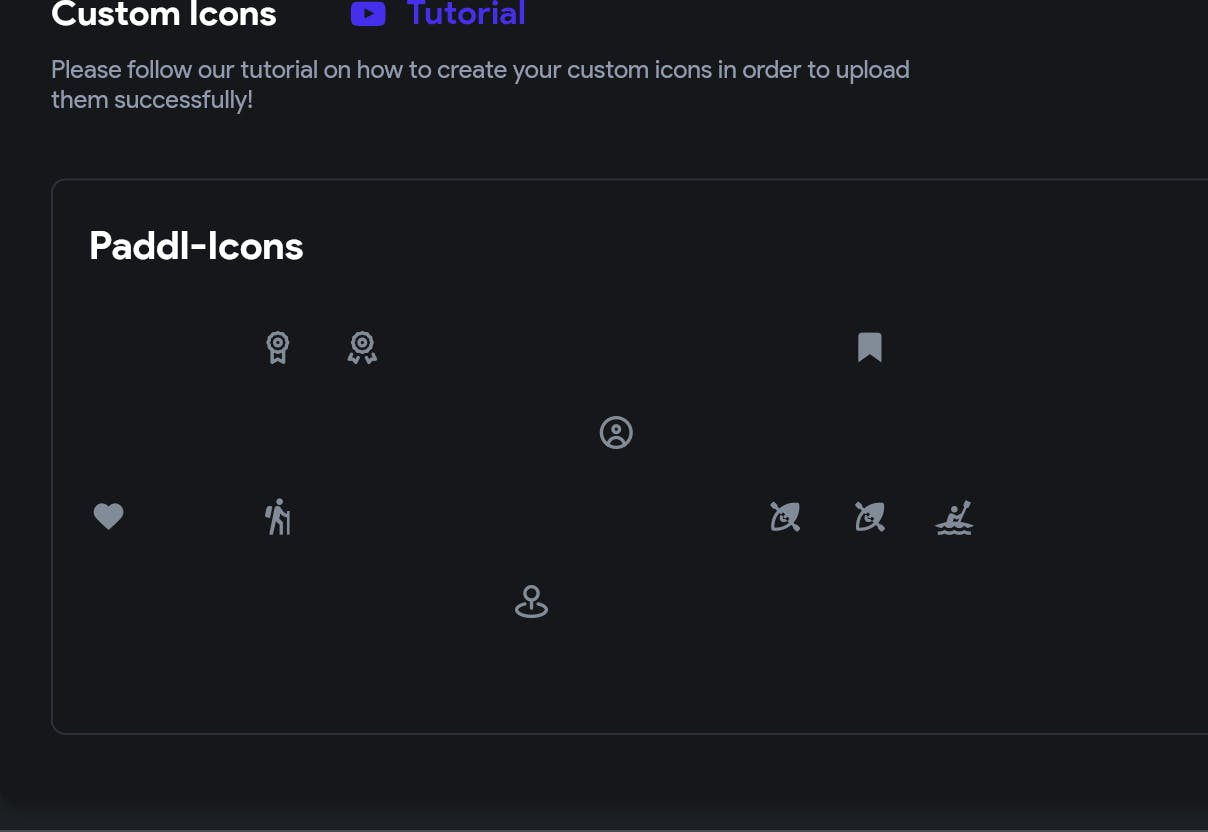
Task: Click empty area inside Paddl-Icons panel
Action: (x=700, y=660)
